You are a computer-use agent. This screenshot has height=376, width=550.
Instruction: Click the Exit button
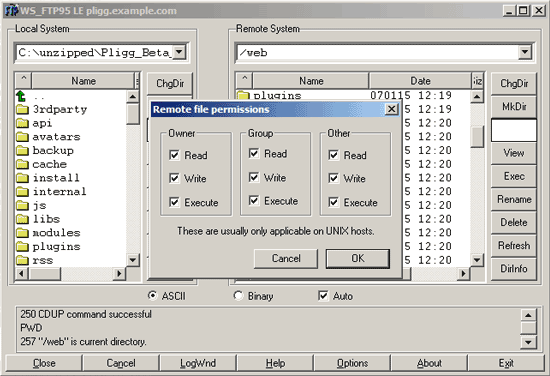pyautogui.click(x=506, y=363)
